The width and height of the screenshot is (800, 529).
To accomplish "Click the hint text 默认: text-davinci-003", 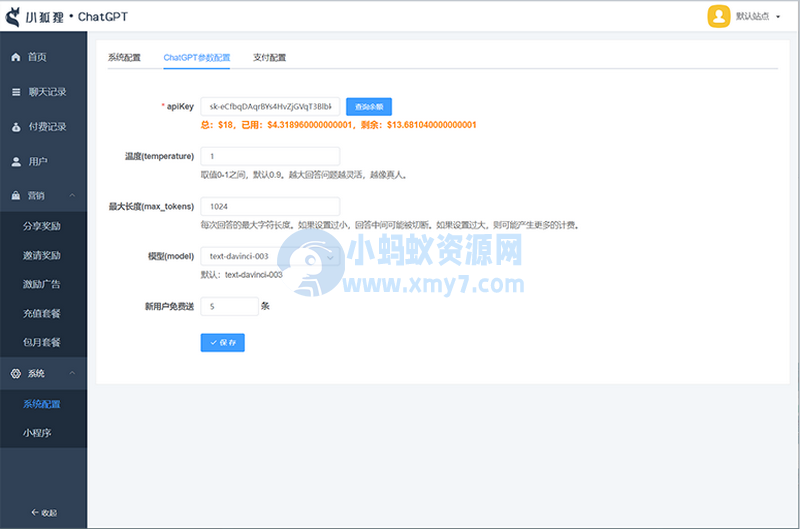I will (241, 275).
